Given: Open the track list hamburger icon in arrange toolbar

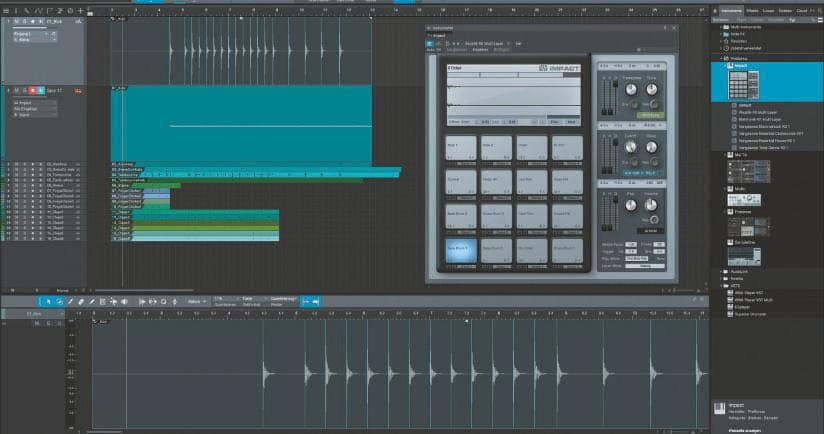Looking at the screenshot, I should (6, 11).
